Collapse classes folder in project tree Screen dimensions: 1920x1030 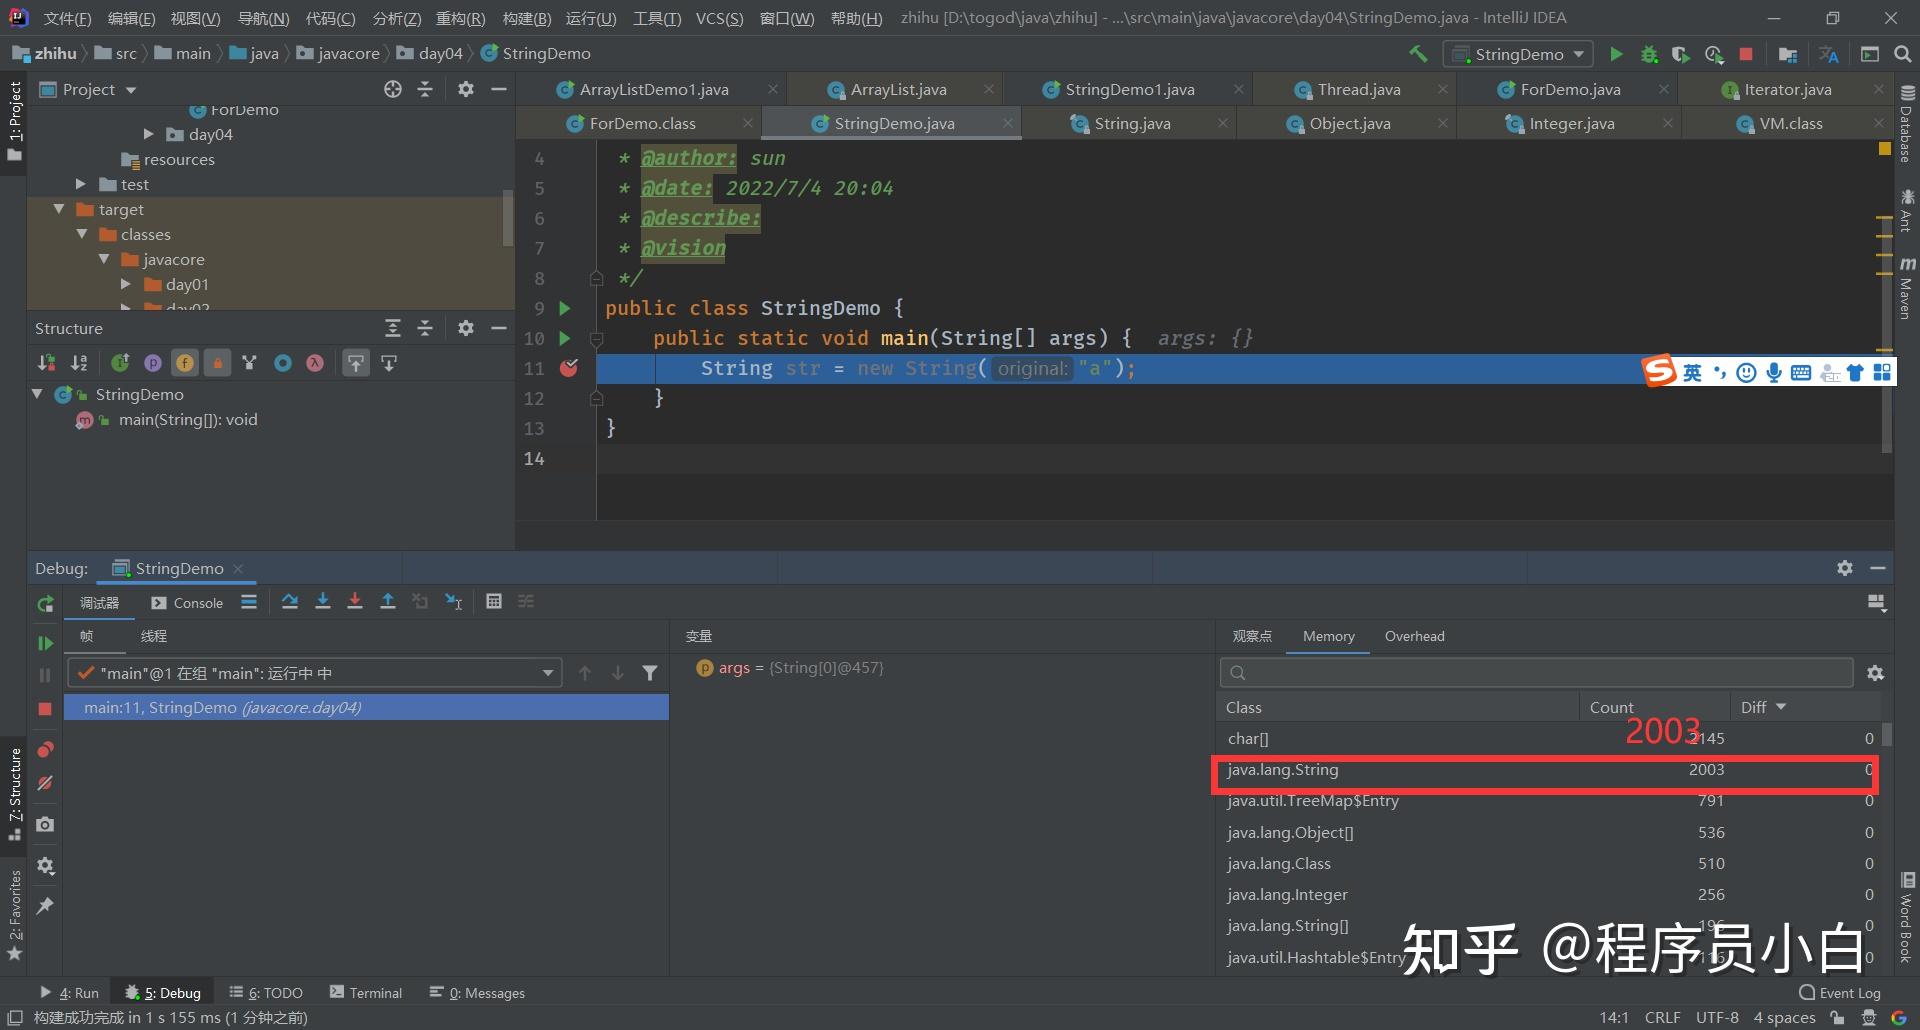[x=82, y=234]
